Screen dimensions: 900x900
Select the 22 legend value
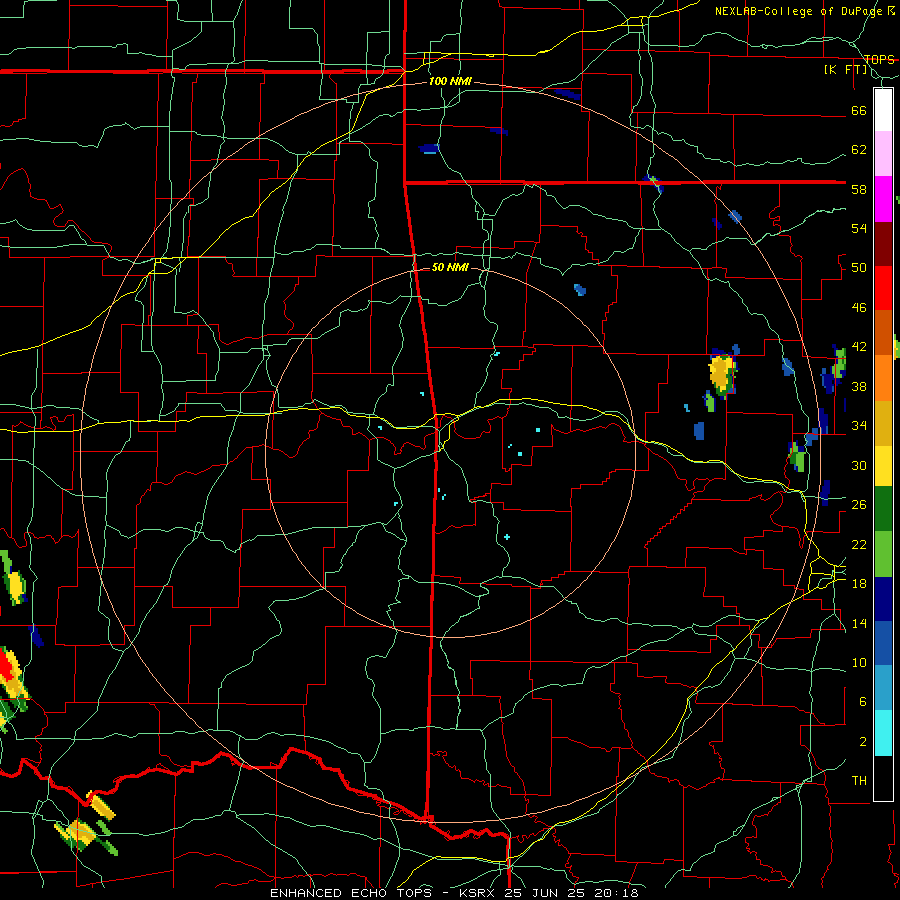click(x=859, y=544)
